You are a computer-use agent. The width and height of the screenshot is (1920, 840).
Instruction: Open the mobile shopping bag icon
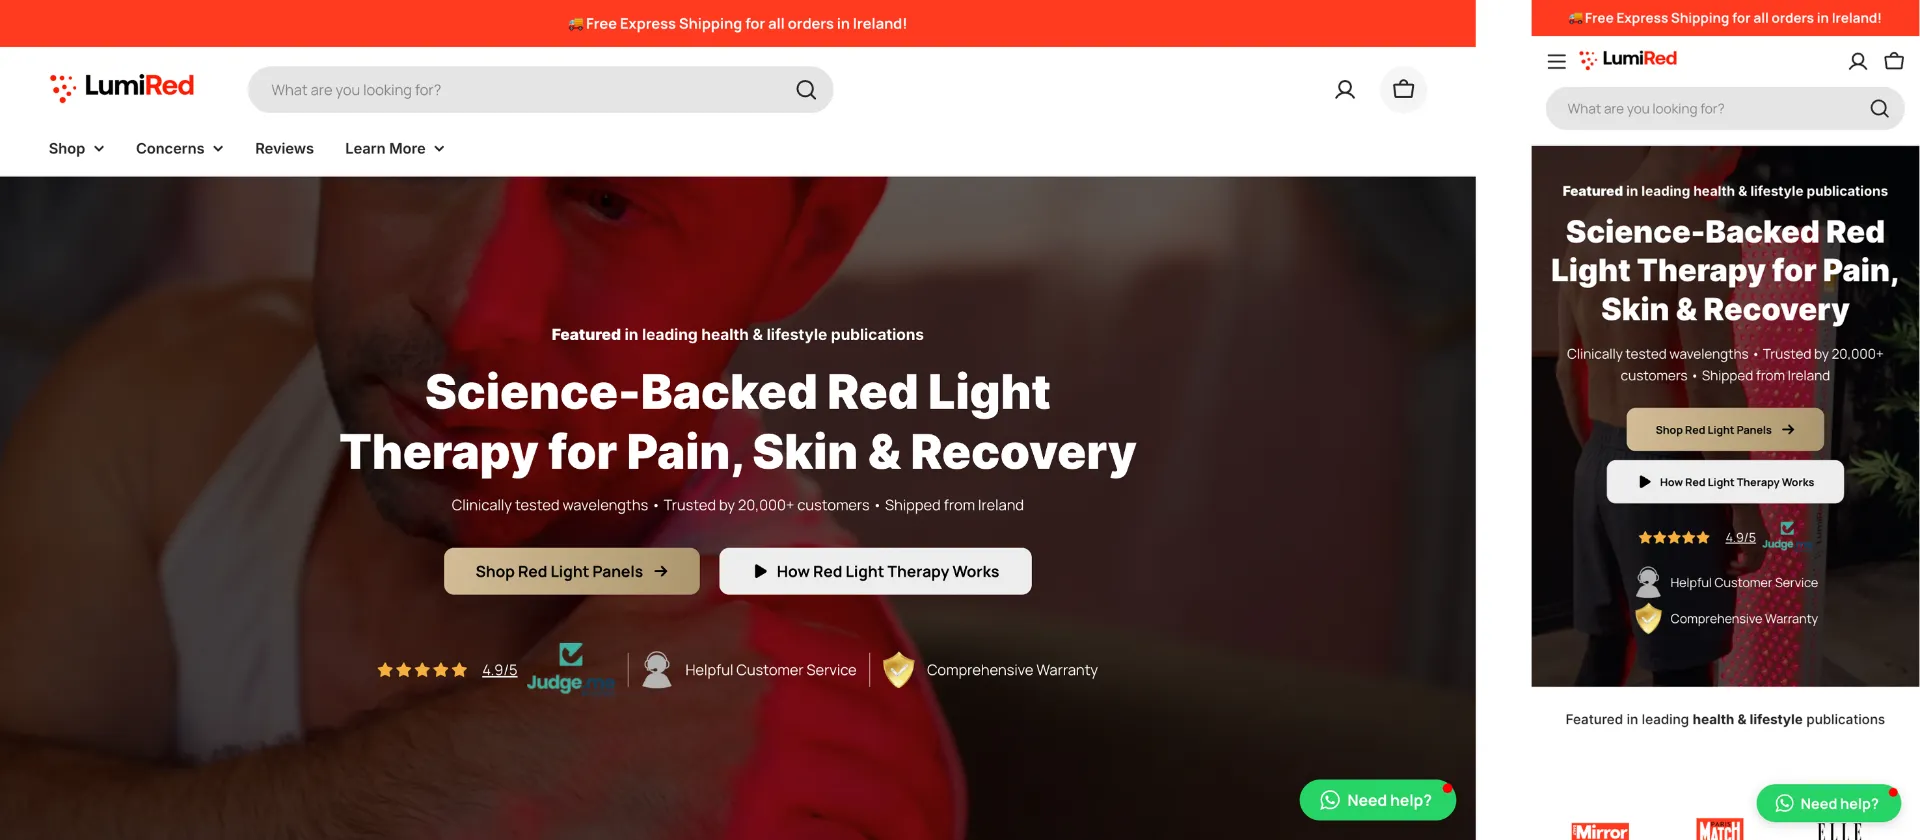pos(1894,61)
